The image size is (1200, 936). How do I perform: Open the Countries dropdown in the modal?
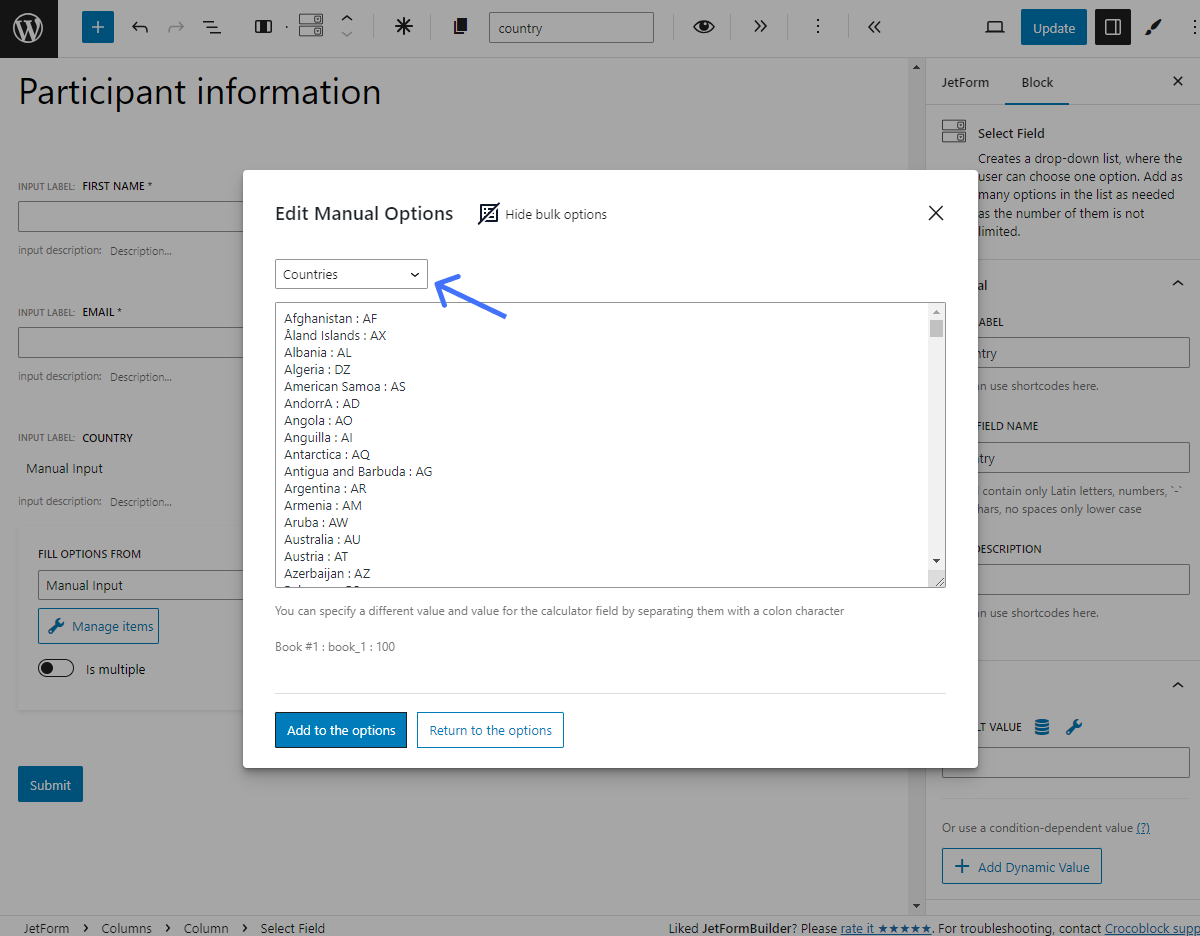[350, 274]
